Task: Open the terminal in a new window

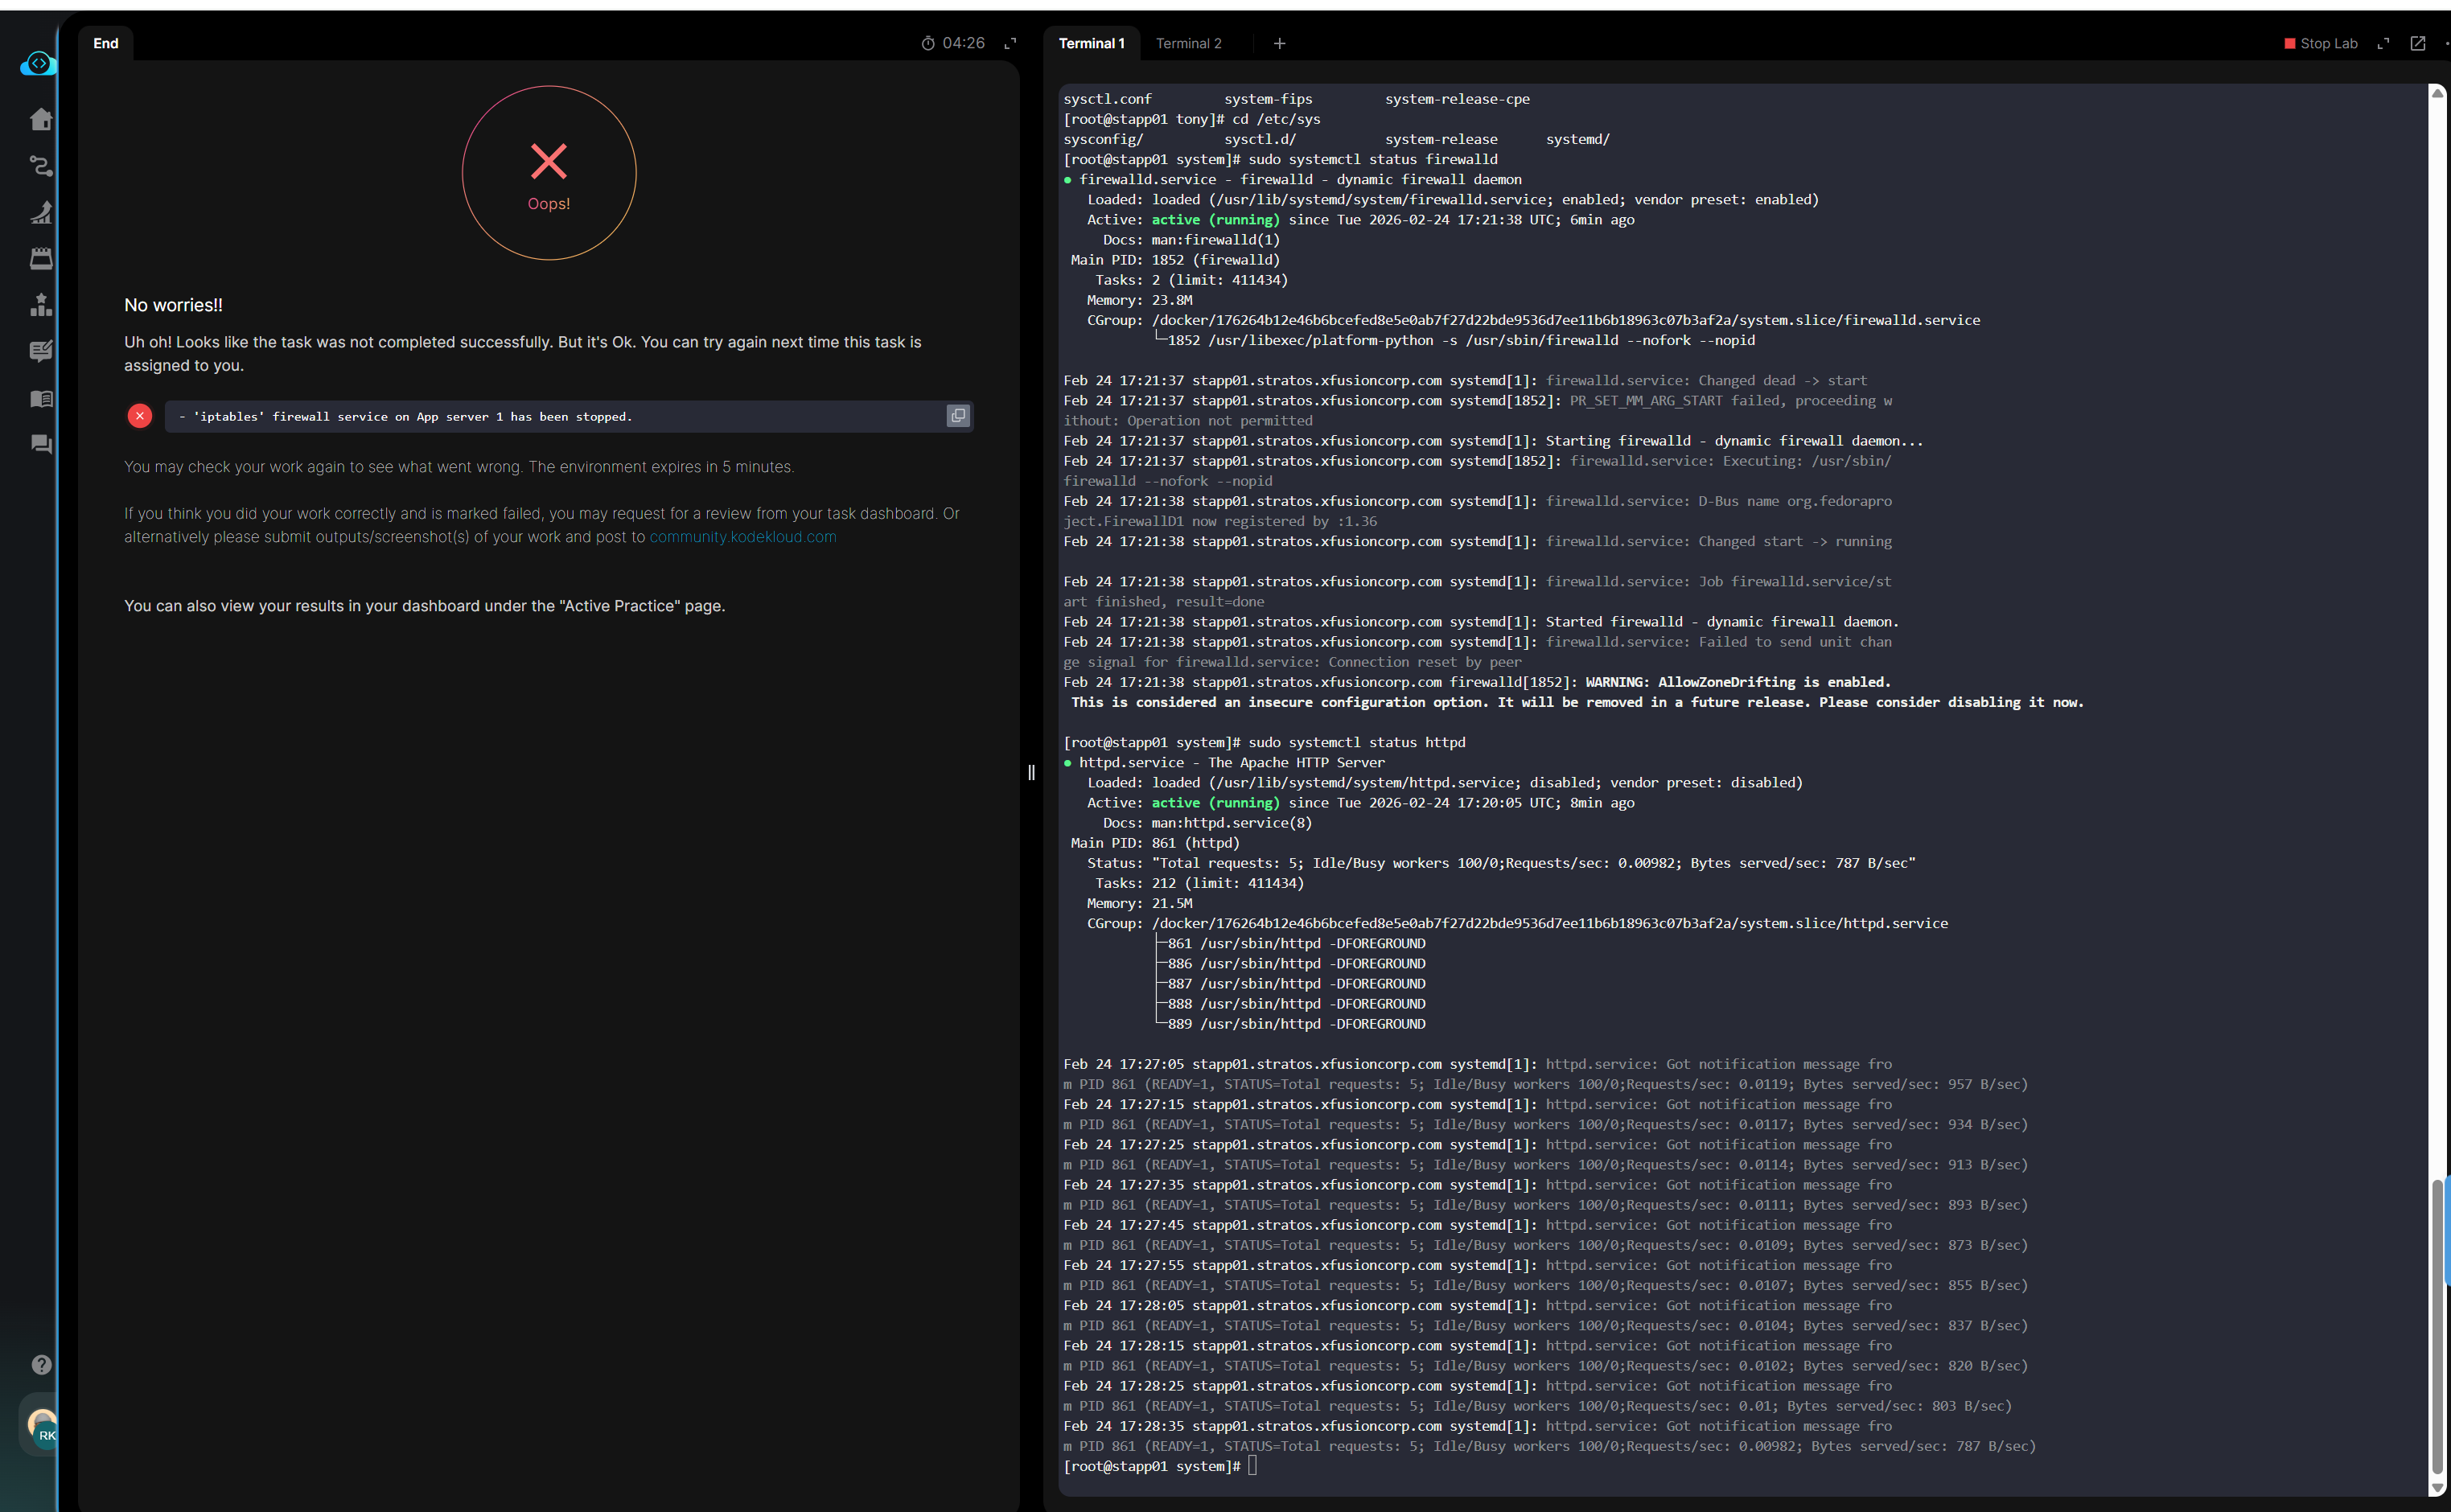Action: click(x=2417, y=43)
